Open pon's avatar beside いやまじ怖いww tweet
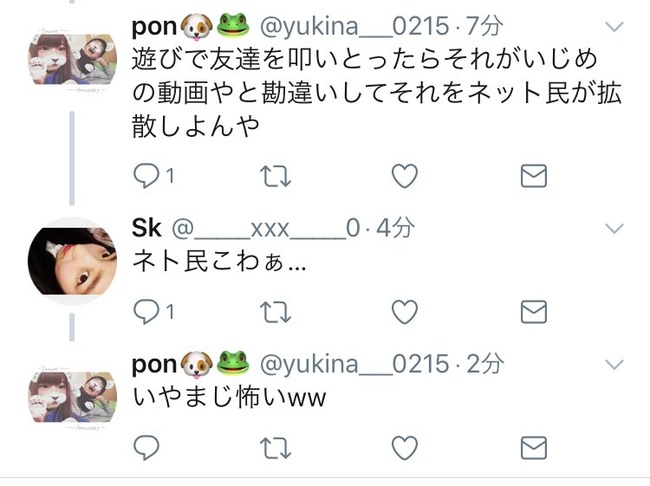The height and width of the screenshot is (486, 650). [x=72, y=397]
